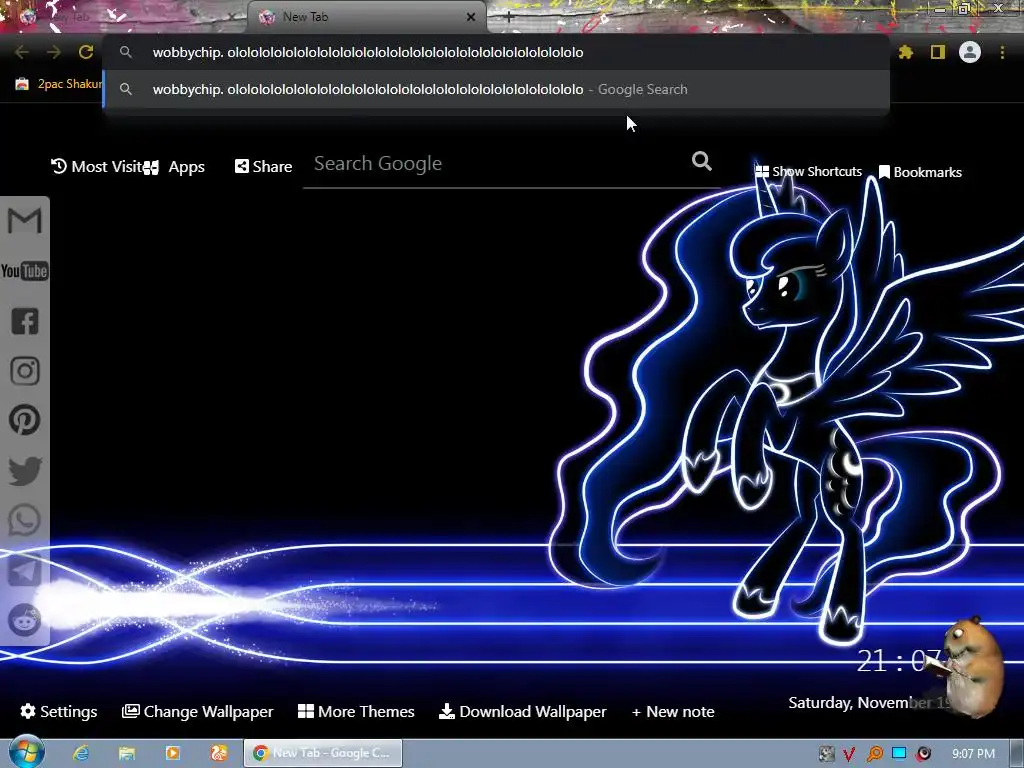Open Reddit from the sidebar

[x=25, y=620]
